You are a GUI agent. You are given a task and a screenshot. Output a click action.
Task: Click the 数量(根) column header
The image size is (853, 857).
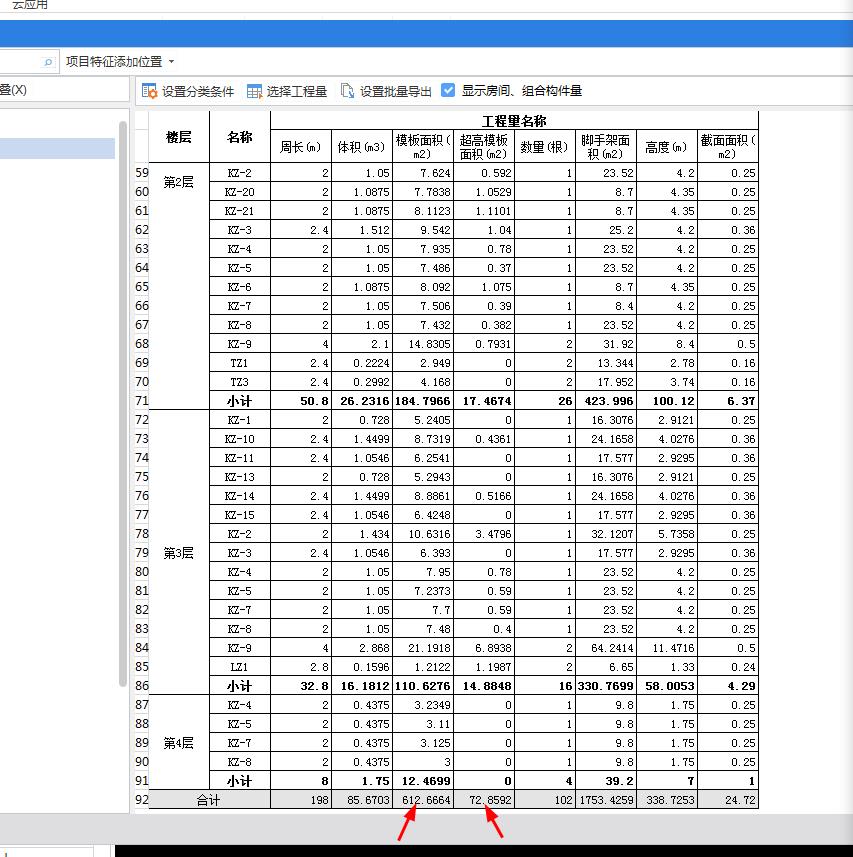[544, 146]
